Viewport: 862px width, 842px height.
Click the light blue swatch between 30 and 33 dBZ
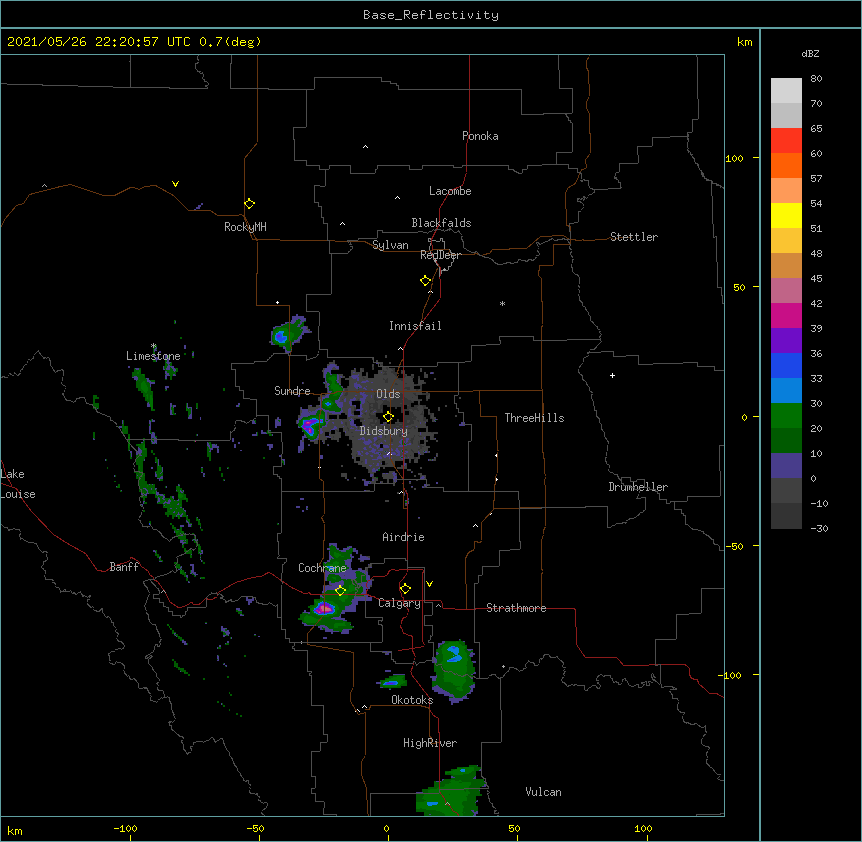786,391
